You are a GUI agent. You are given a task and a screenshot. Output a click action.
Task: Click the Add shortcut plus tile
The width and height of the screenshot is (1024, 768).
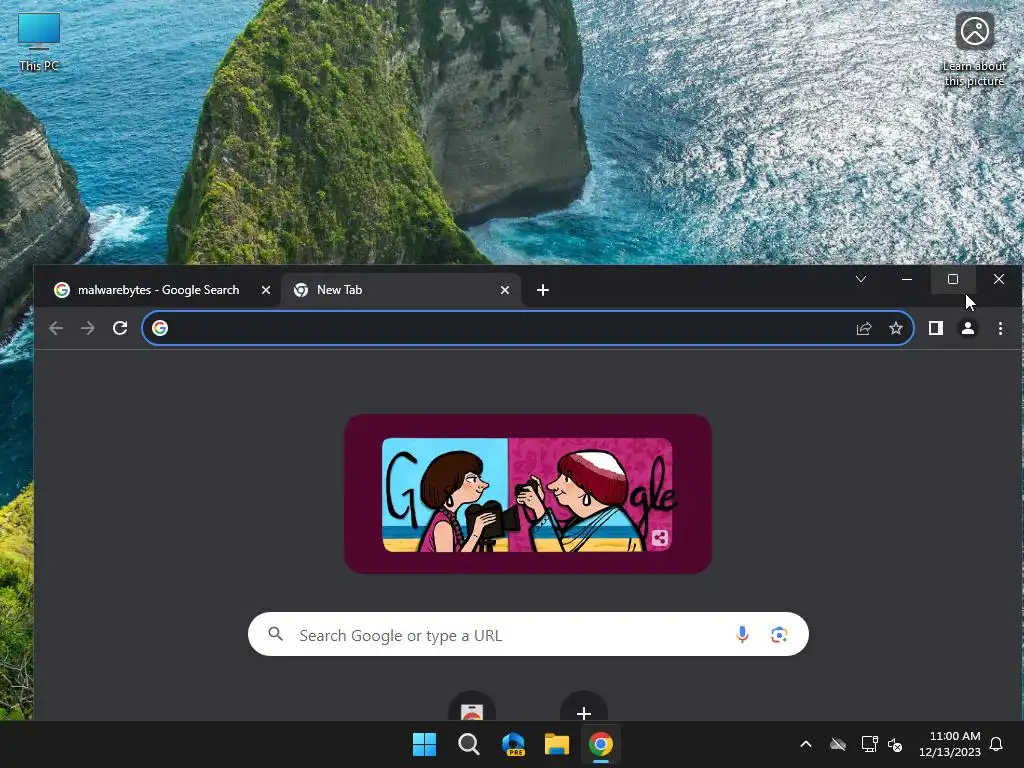[x=584, y=709]
